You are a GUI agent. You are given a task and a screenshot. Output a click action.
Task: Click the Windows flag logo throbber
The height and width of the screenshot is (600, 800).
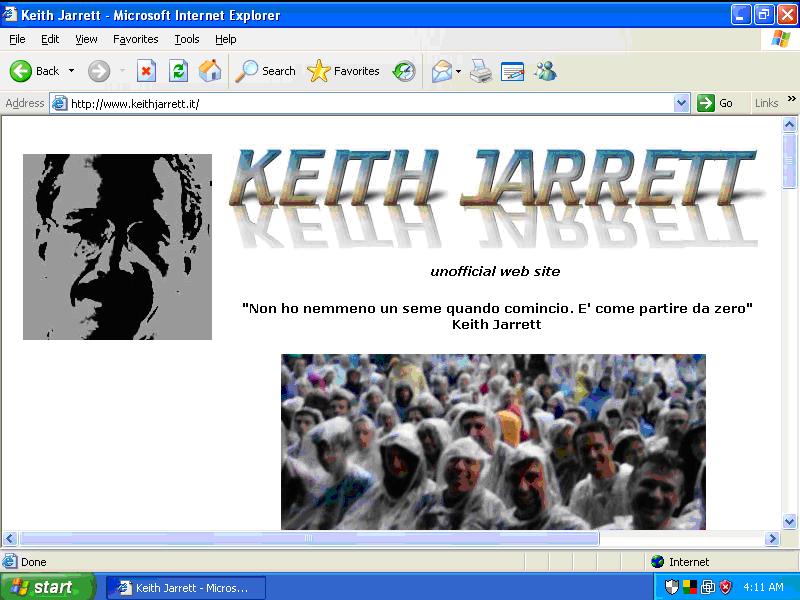tap(781, 39)
